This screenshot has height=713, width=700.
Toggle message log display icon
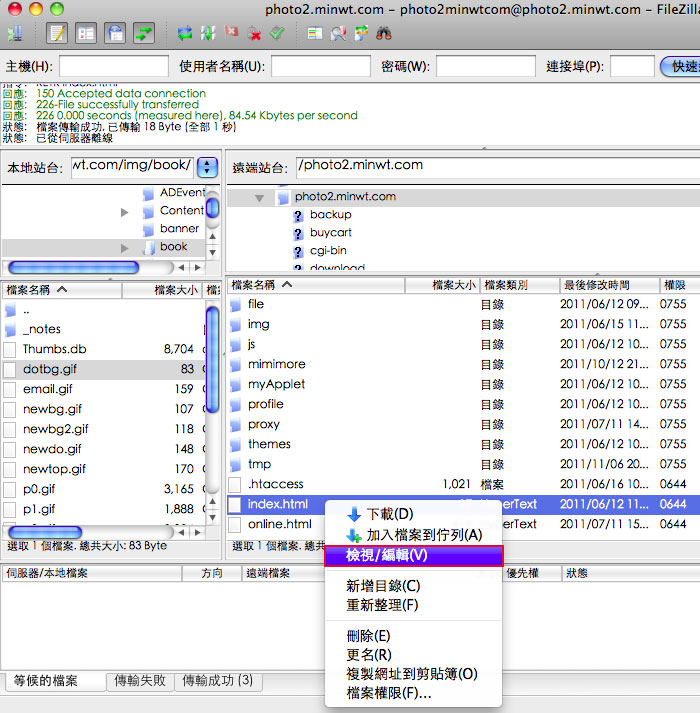[57, 33]
